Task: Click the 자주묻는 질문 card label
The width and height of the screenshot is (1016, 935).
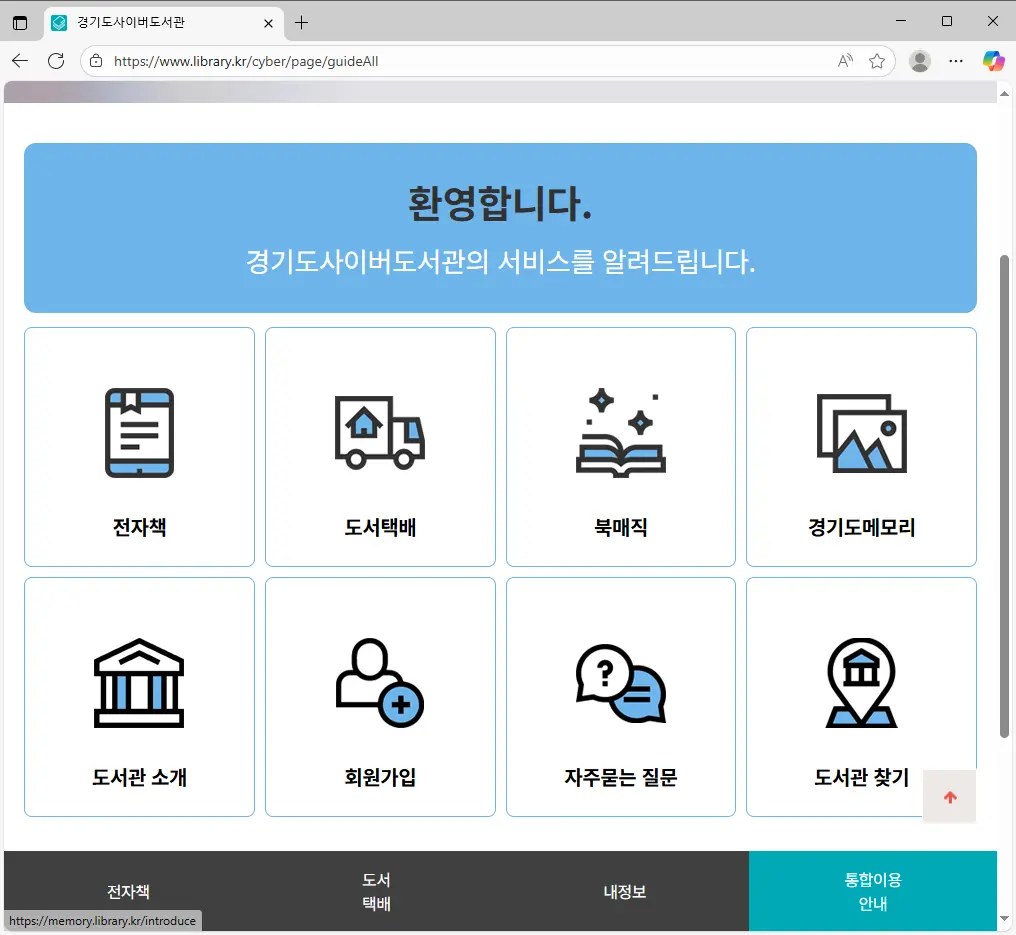Action: pyautogui.click(x=621, y=777)
